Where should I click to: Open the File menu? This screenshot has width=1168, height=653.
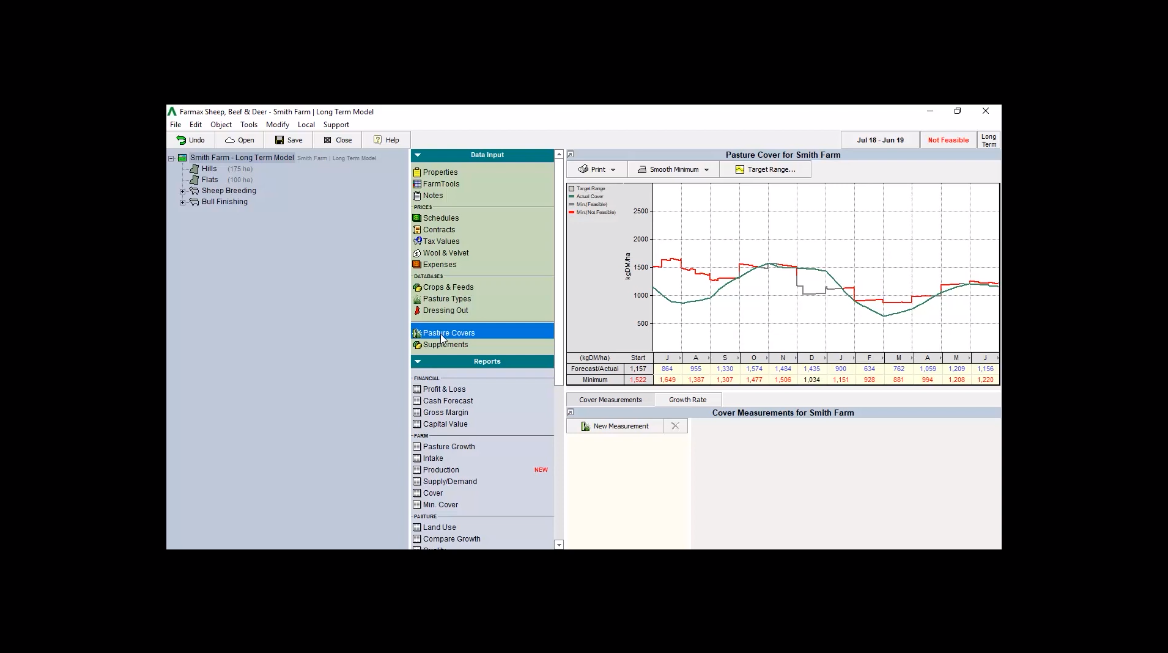click(x=176, y=125)
